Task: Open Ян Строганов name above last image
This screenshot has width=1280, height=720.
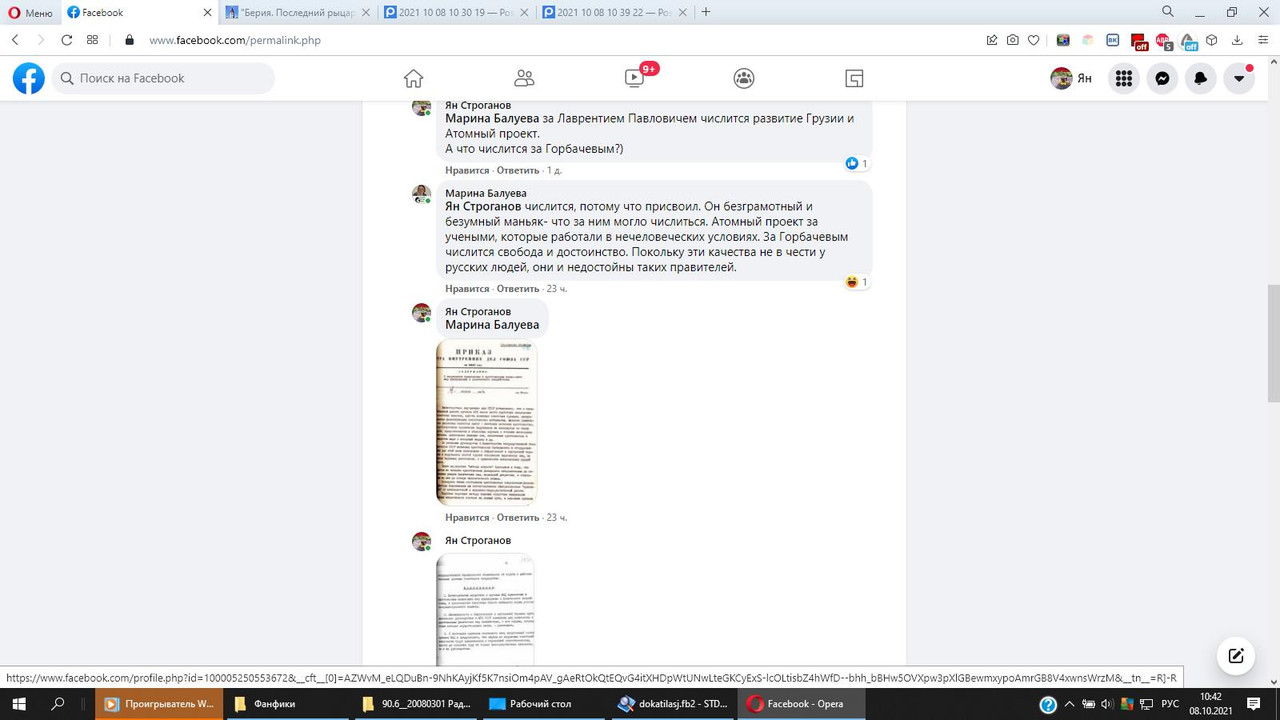Action: pos(478,541)
